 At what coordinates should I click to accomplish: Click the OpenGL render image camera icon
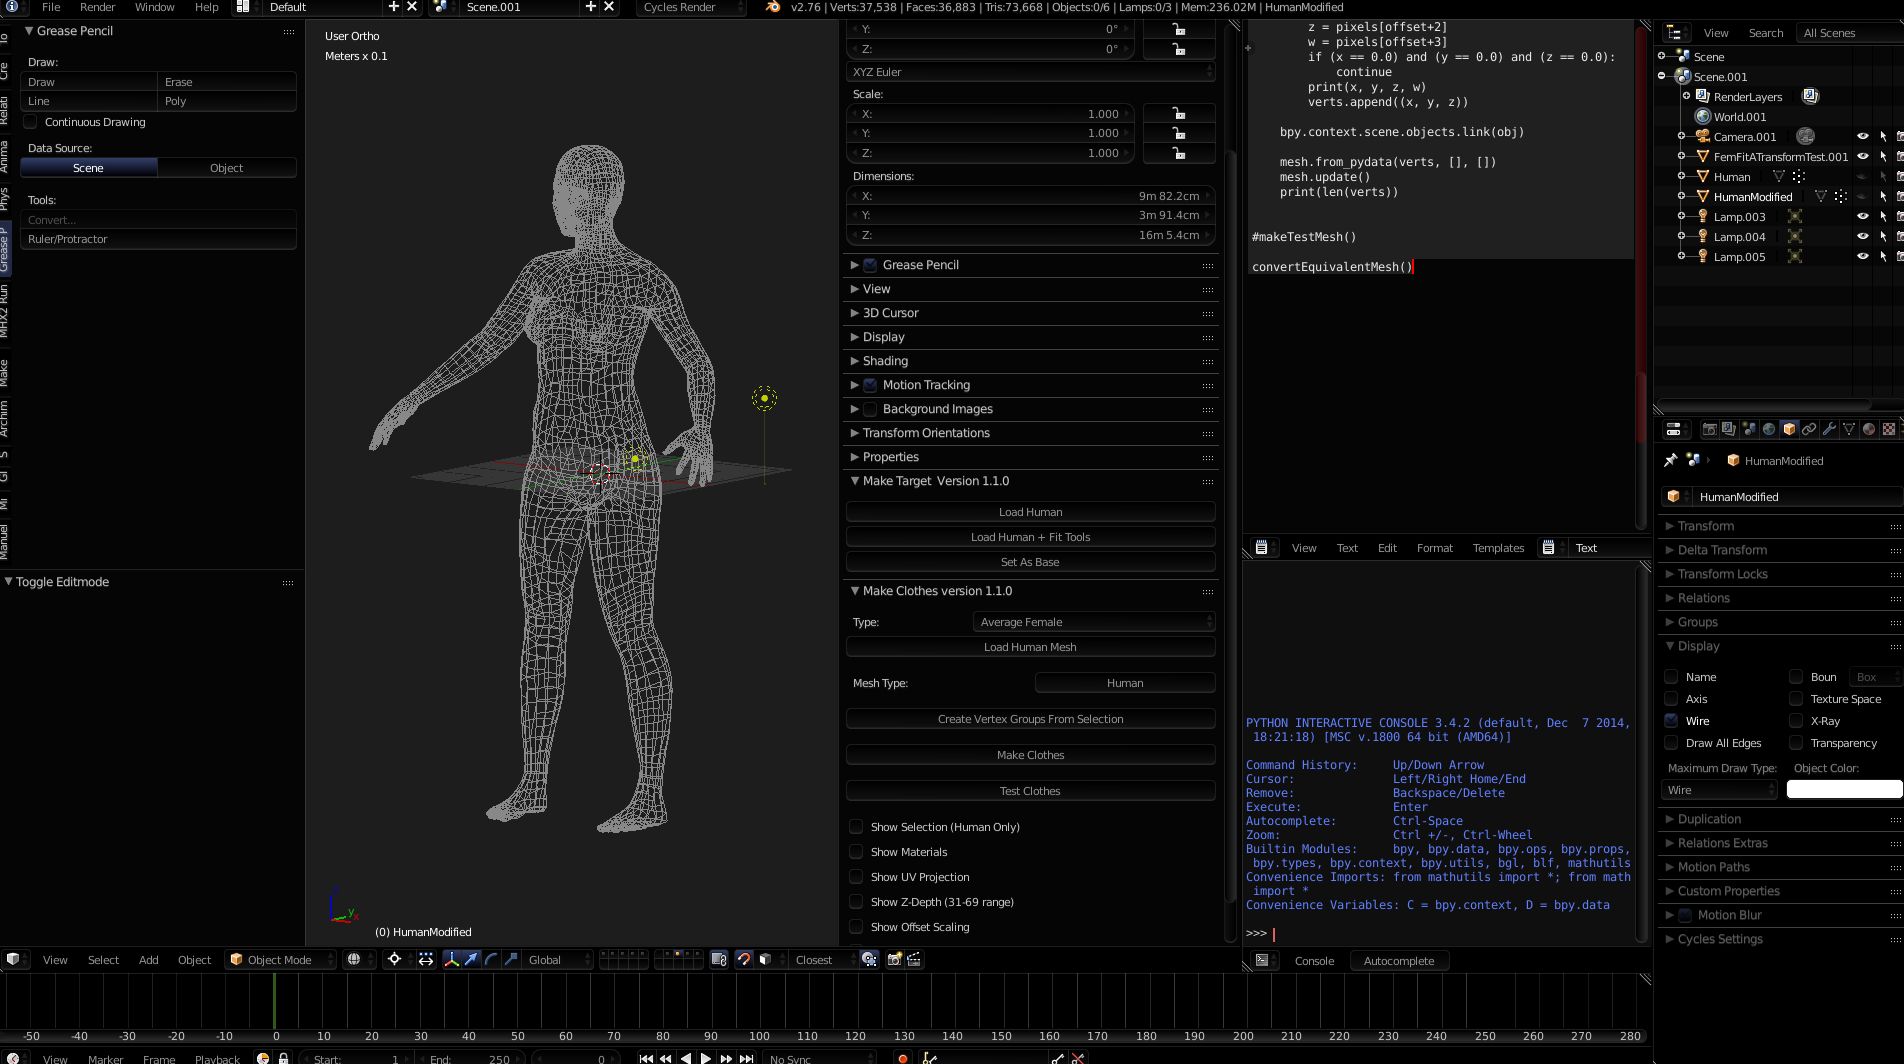pyautogui.click(x=894, y=959)
